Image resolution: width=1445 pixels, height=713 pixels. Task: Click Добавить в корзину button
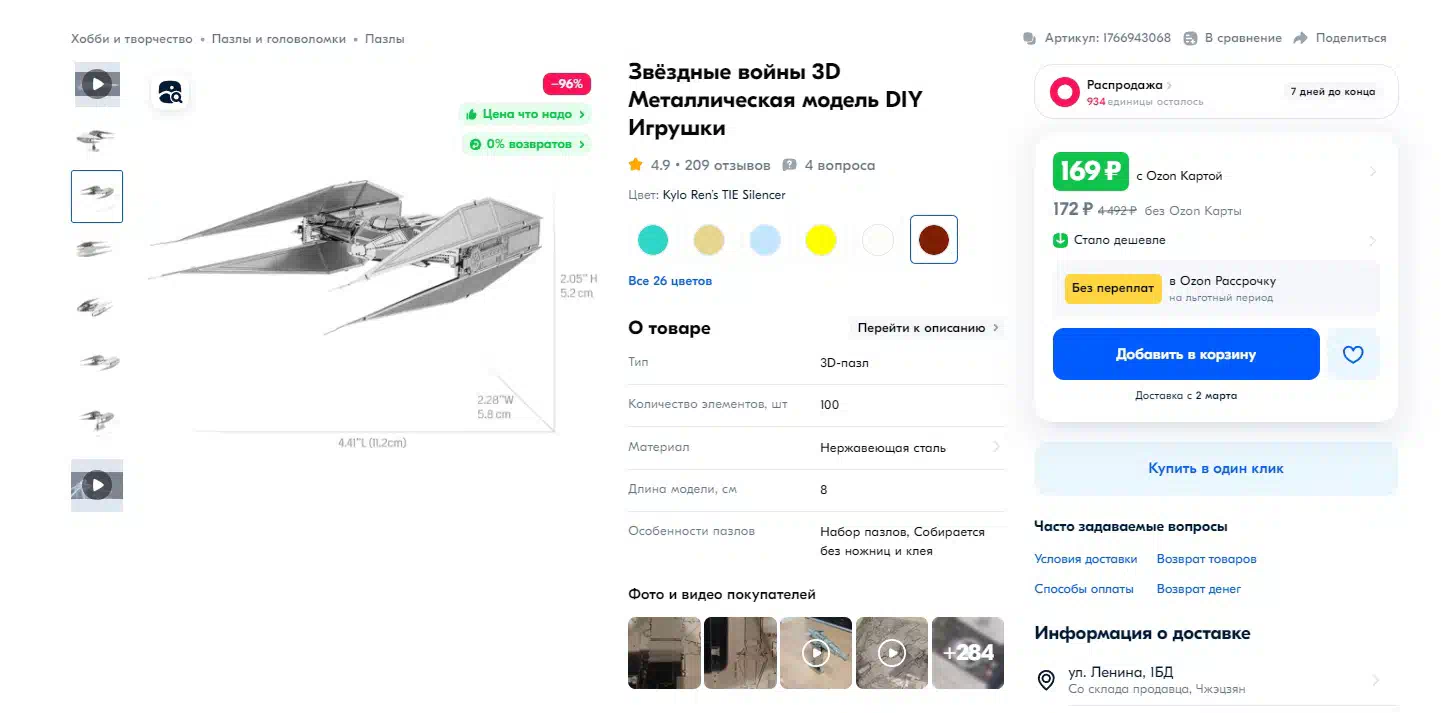point(1186,354)
